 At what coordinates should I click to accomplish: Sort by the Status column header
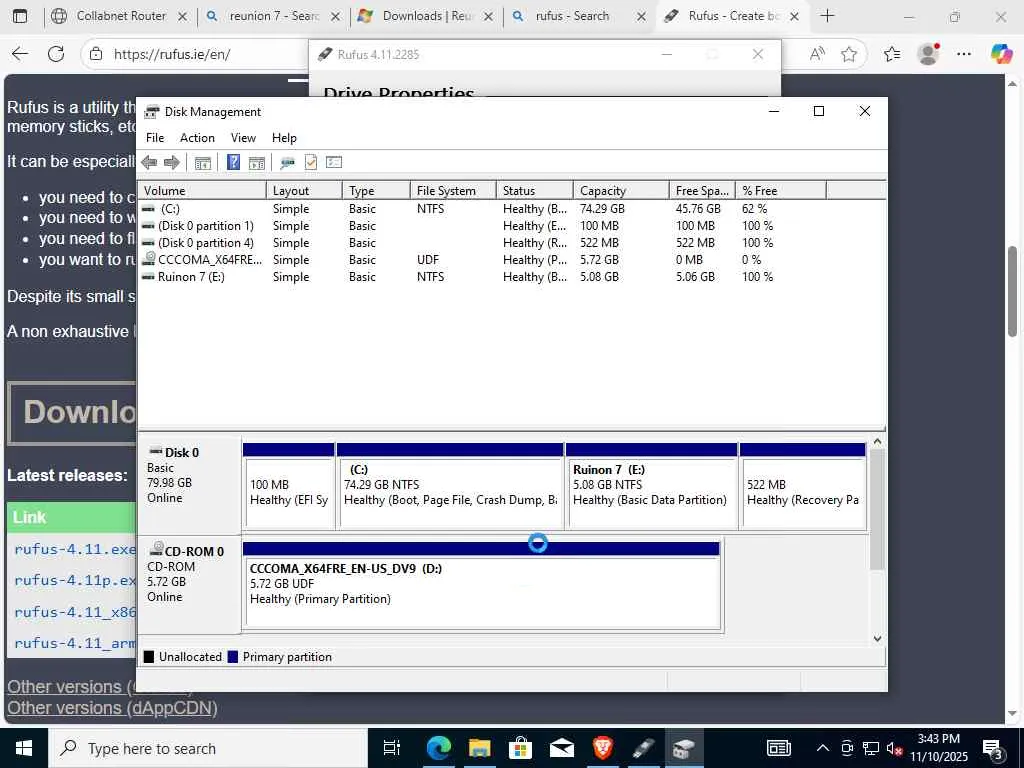point(535,191)
